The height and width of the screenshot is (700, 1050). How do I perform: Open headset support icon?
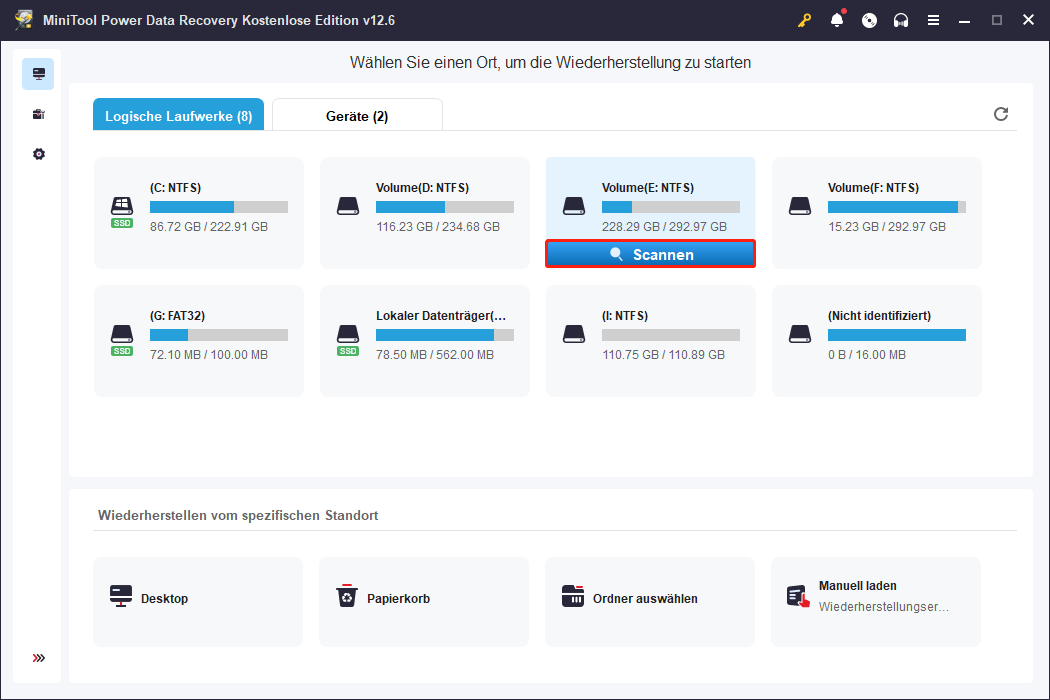coord(901,20)
